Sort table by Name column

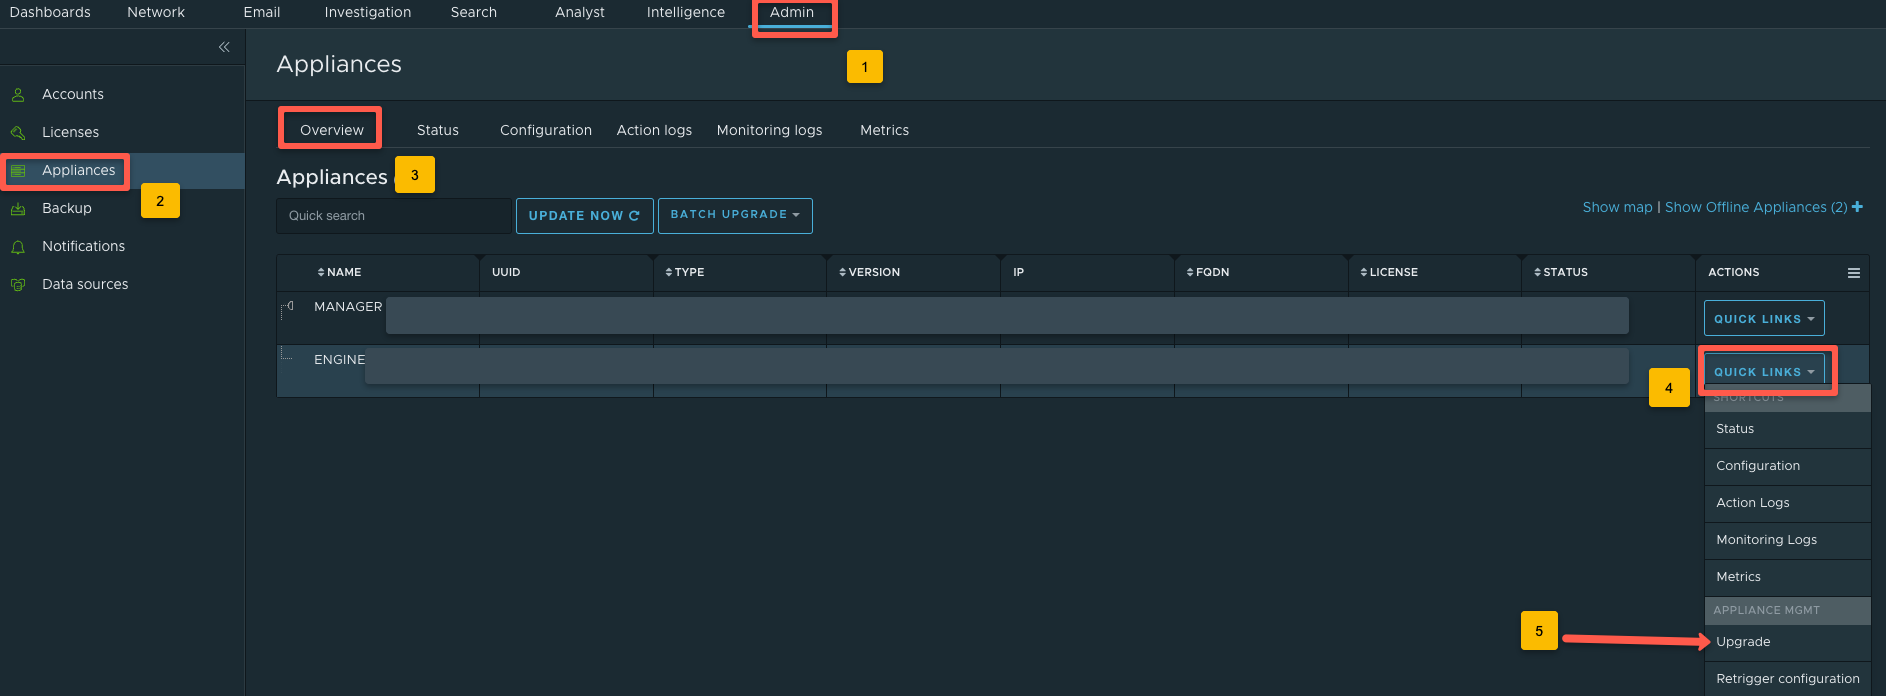tap(340, 272)
